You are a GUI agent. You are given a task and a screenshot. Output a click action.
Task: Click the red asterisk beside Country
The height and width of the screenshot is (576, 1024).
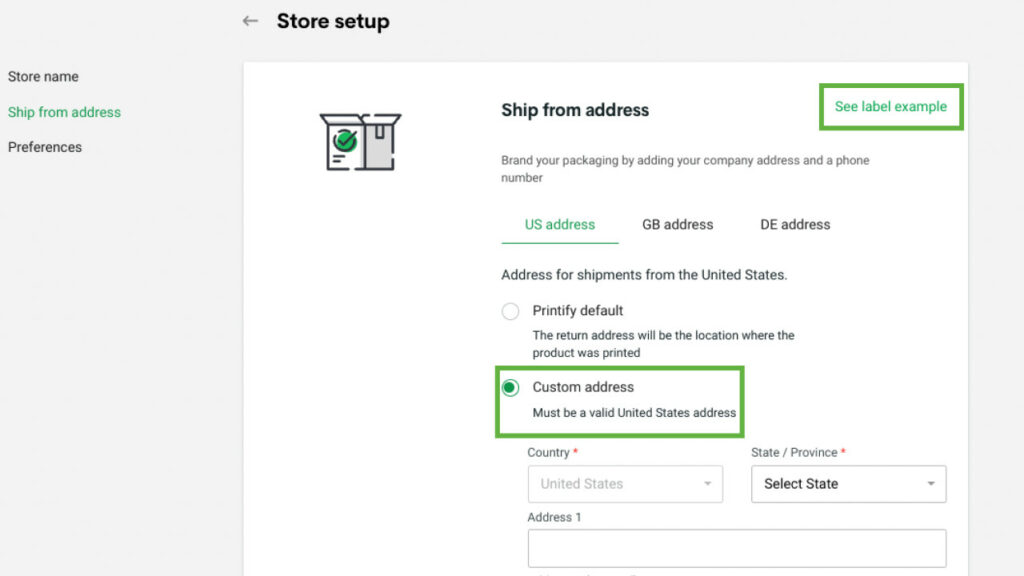578,452
